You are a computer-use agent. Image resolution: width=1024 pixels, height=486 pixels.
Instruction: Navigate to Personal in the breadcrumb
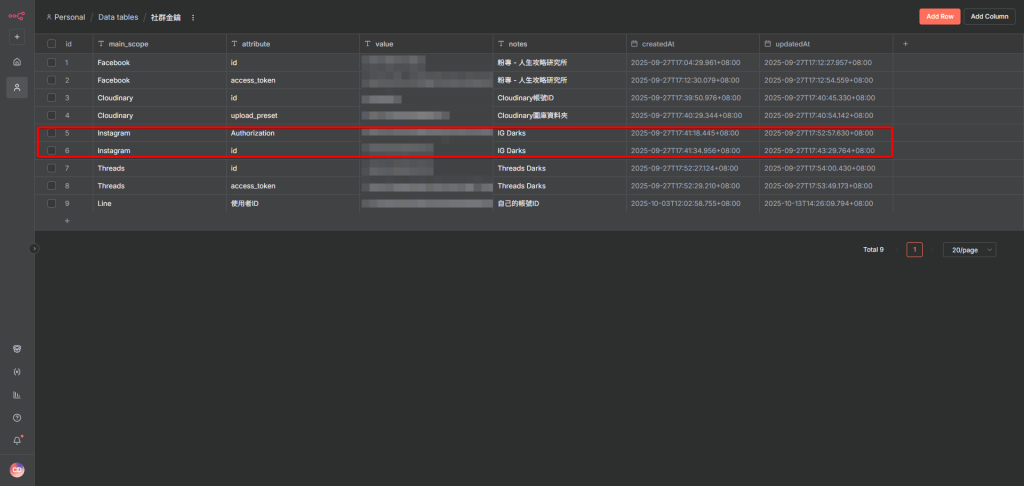66,17
